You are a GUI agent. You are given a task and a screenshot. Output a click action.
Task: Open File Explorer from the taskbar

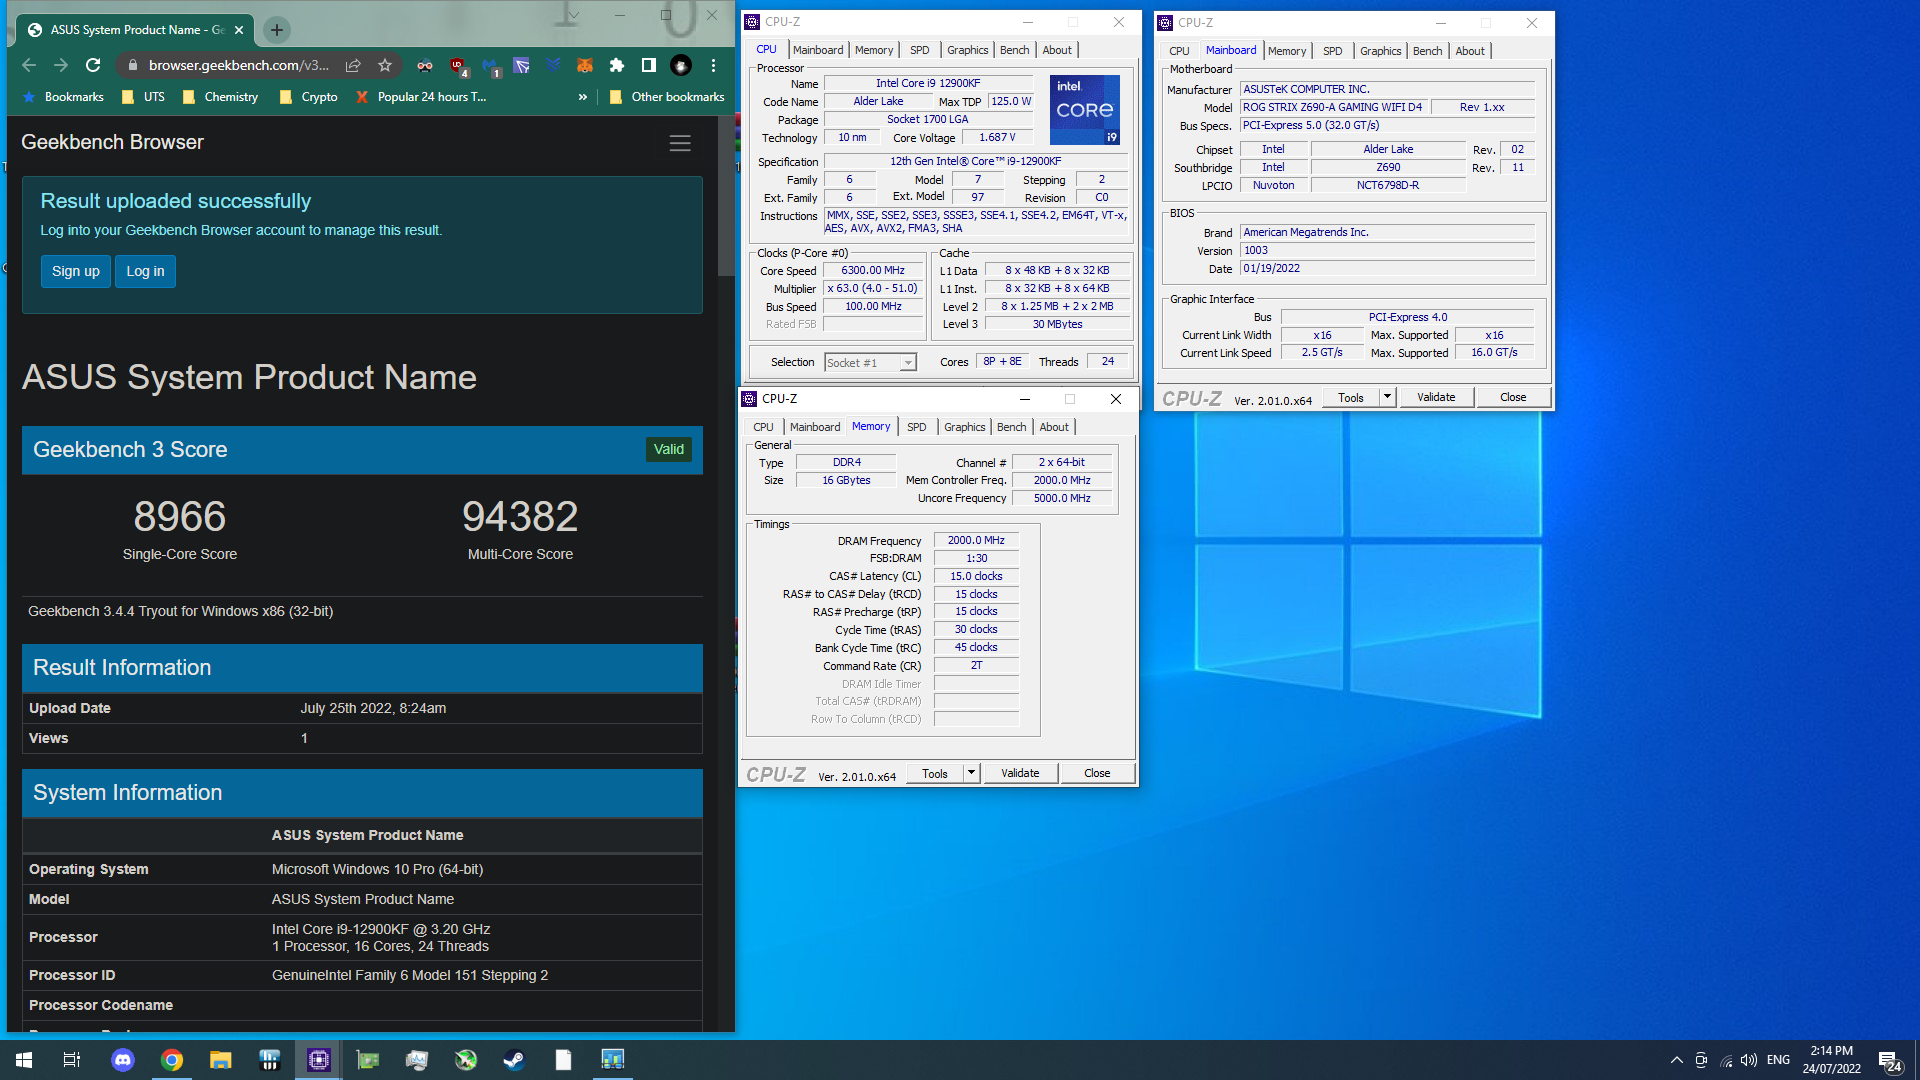(221, 1060)
